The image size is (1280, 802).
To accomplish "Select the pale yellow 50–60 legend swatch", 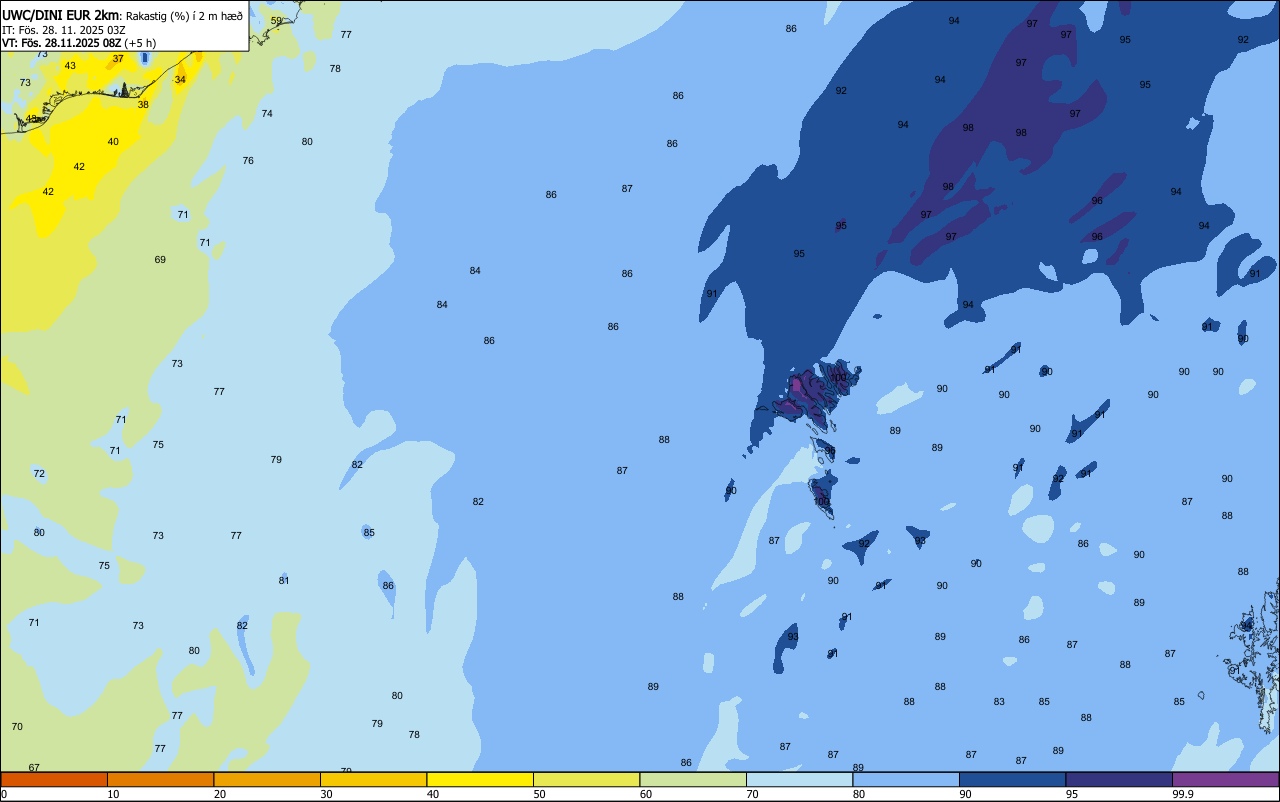I will (x=586, y=779).
